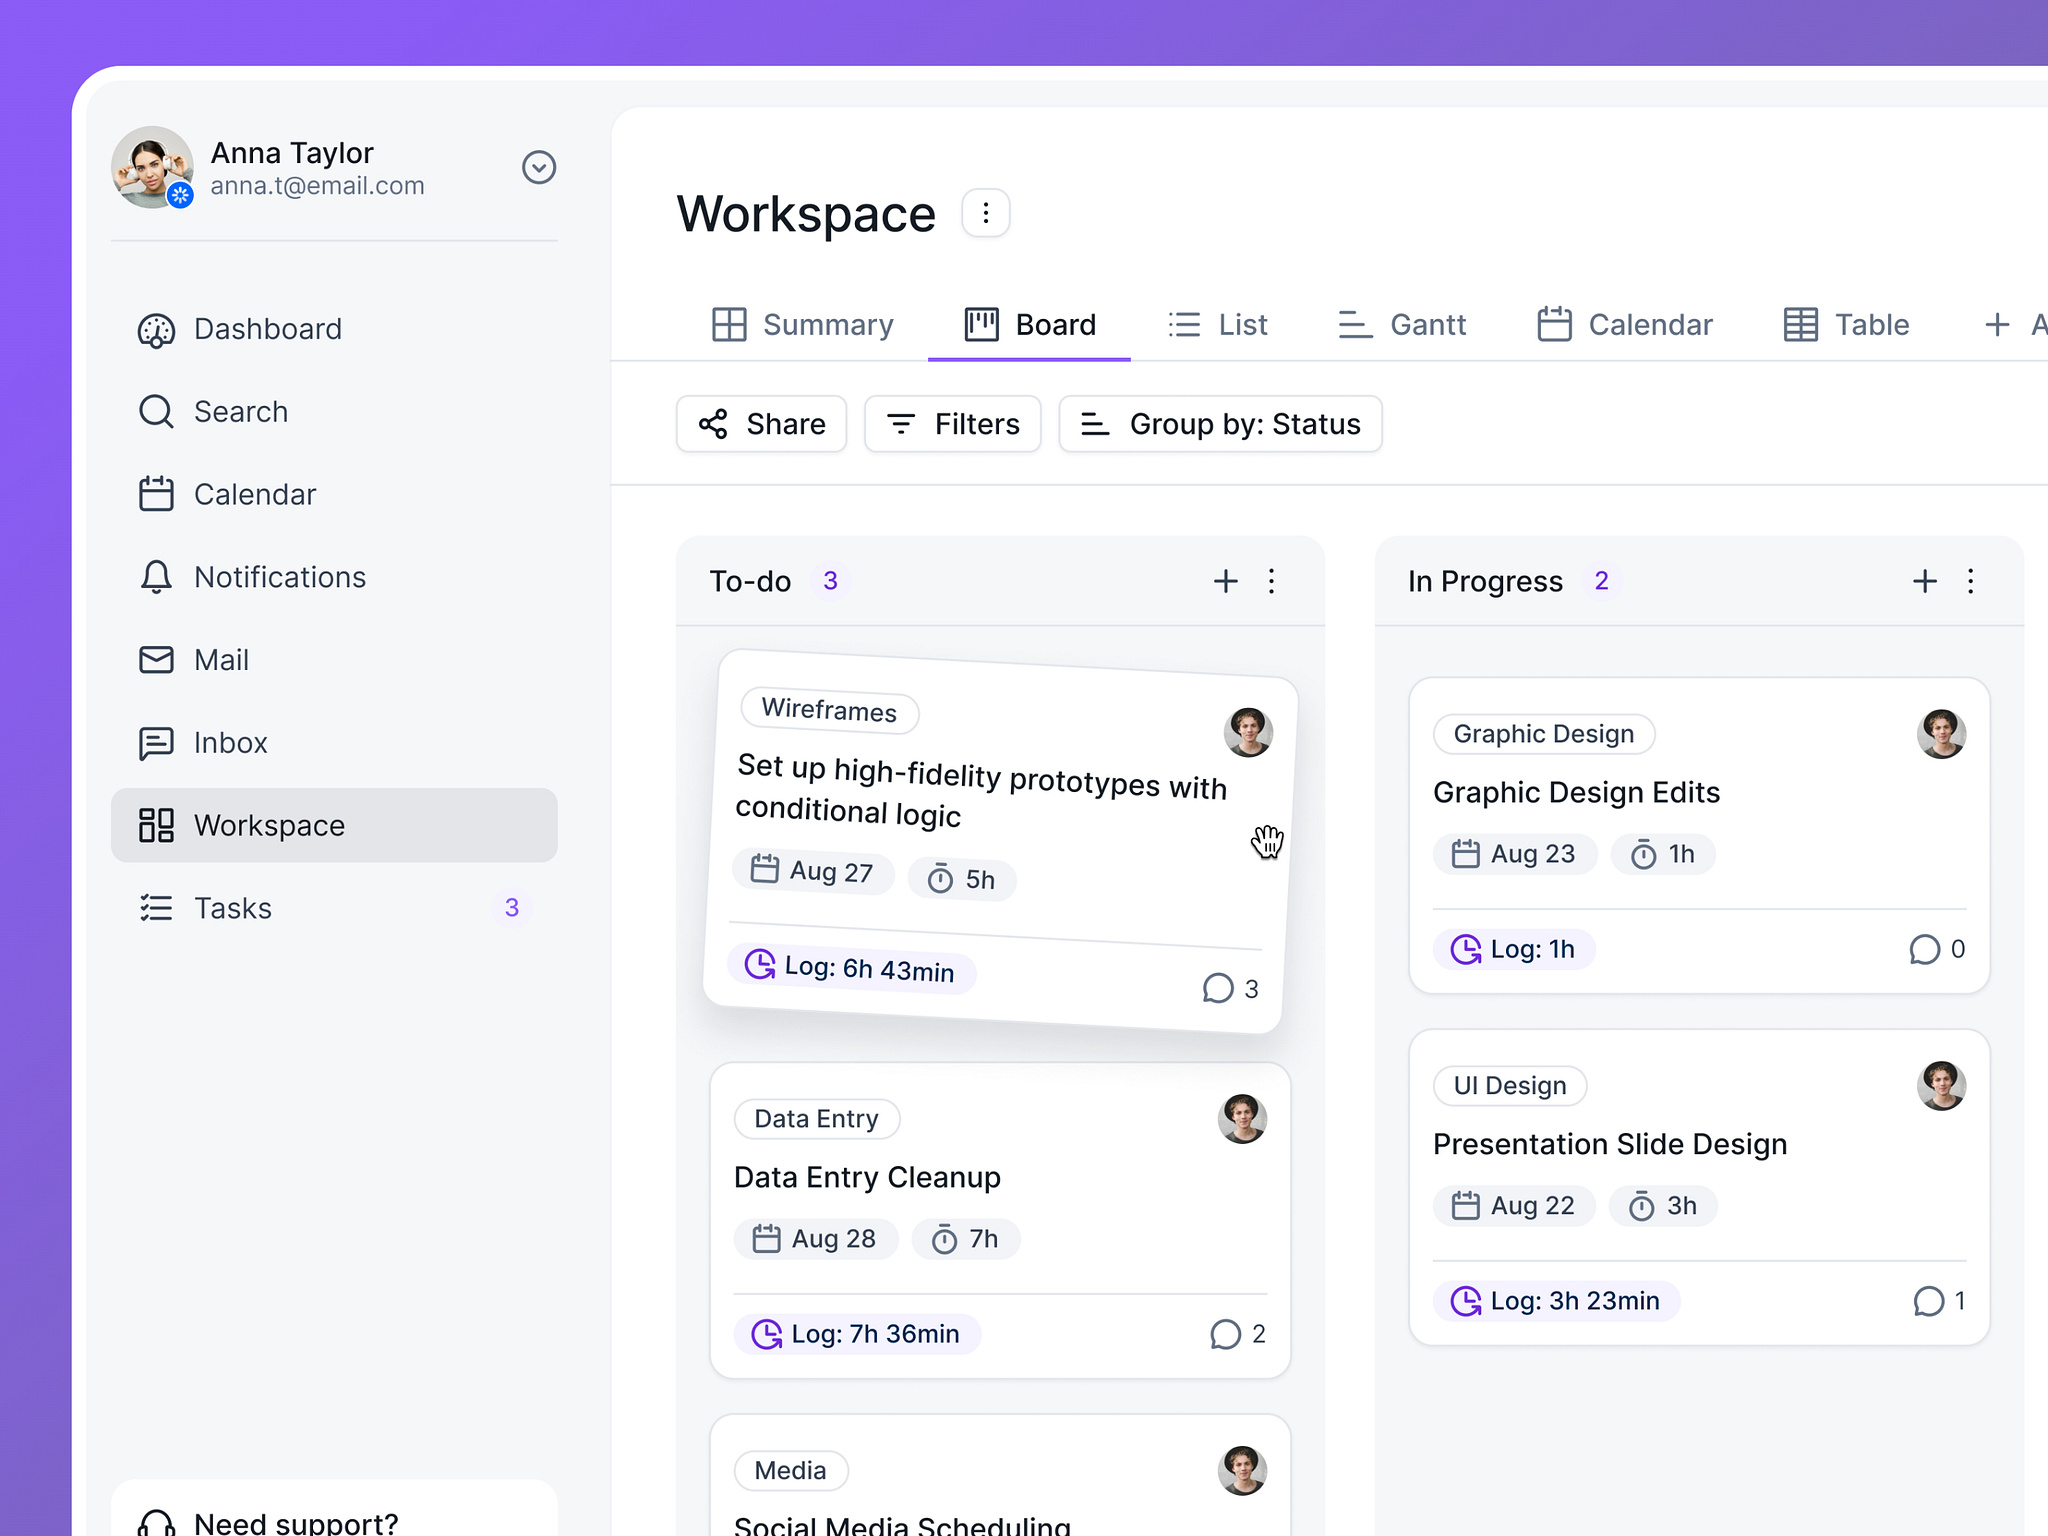This screenshot has height=1536, width=2048.
Task: Expand the chevron next to Anna Taylor
Action: point(539,167)
